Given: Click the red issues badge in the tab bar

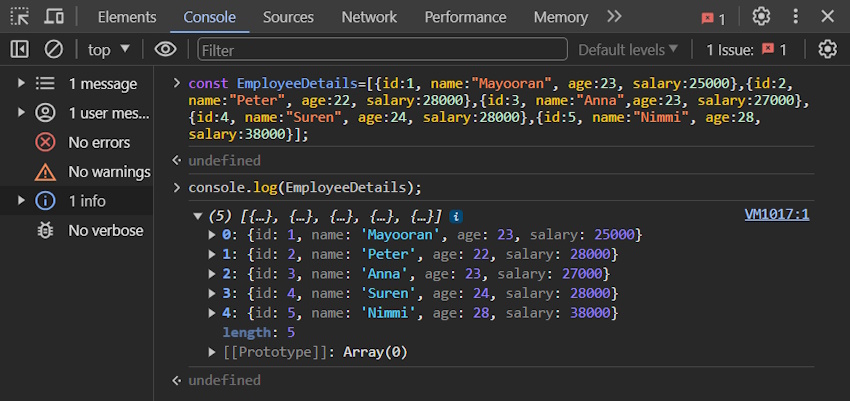Looking at the screenshot, I should point(713,18).
